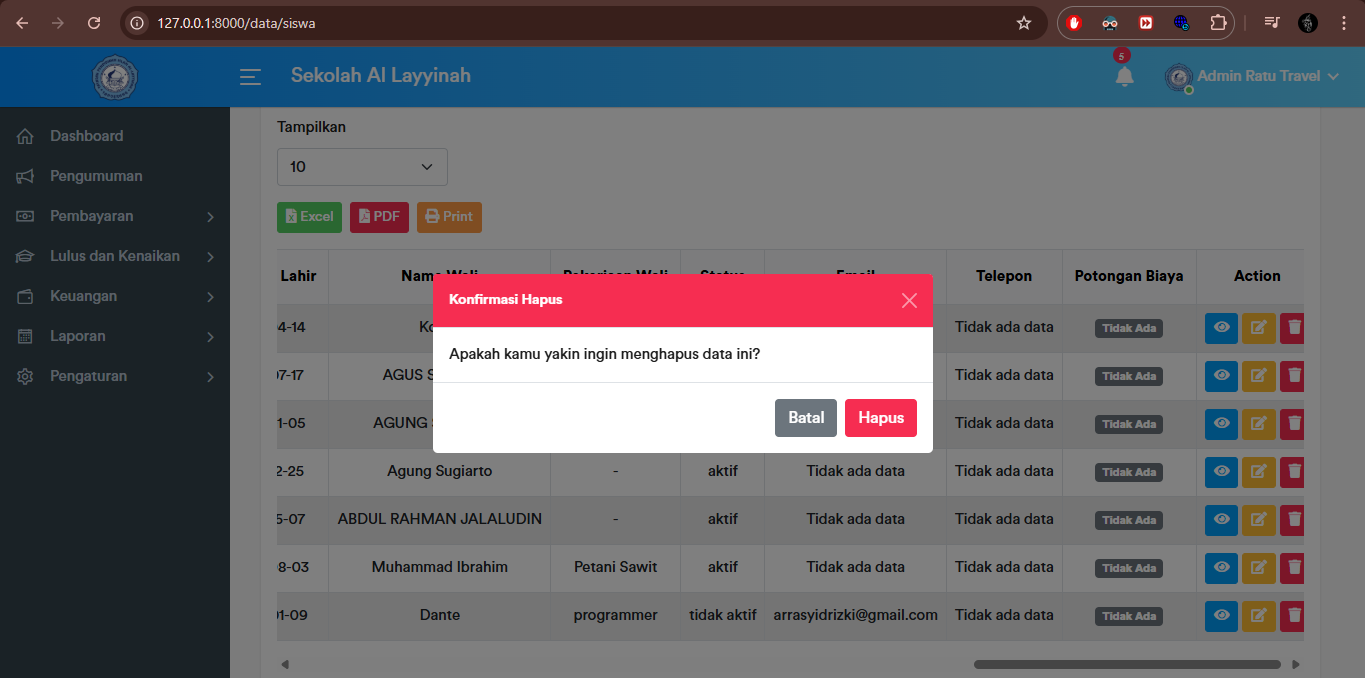Screen dimensions: 1365x678
Task: View details with eye icon for Dante row
Action: 1221,616
